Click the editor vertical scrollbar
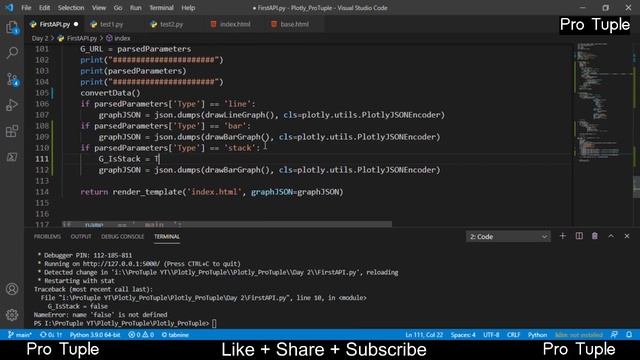This screenshot has width=640, height=360. coord(636,187)
